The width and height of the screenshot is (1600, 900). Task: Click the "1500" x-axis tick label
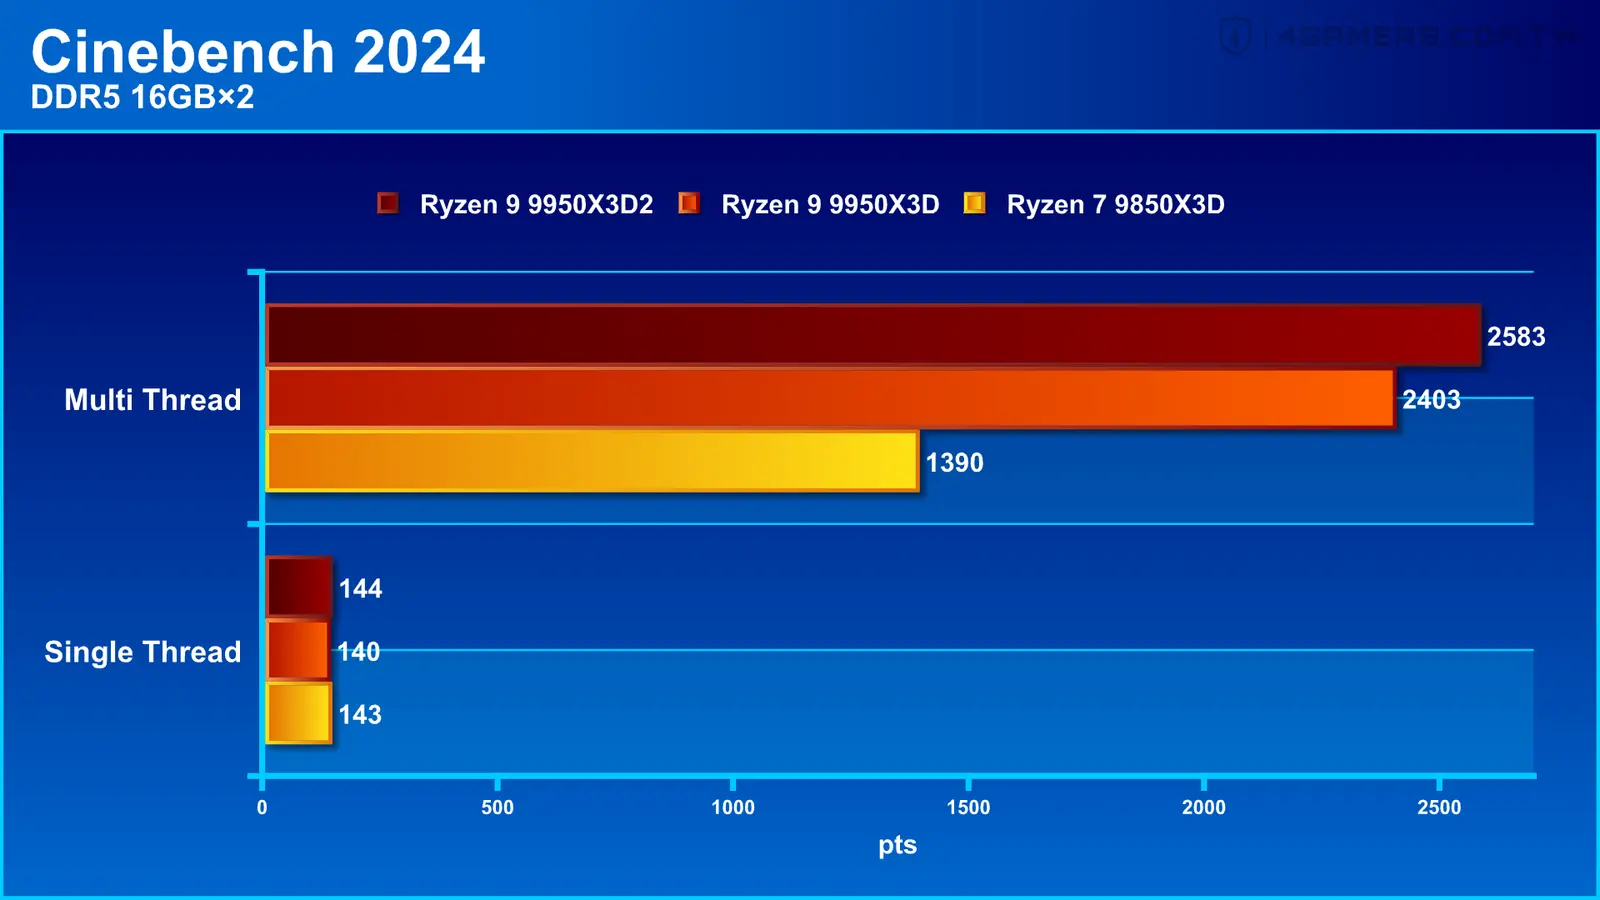[x=968, y=807]
